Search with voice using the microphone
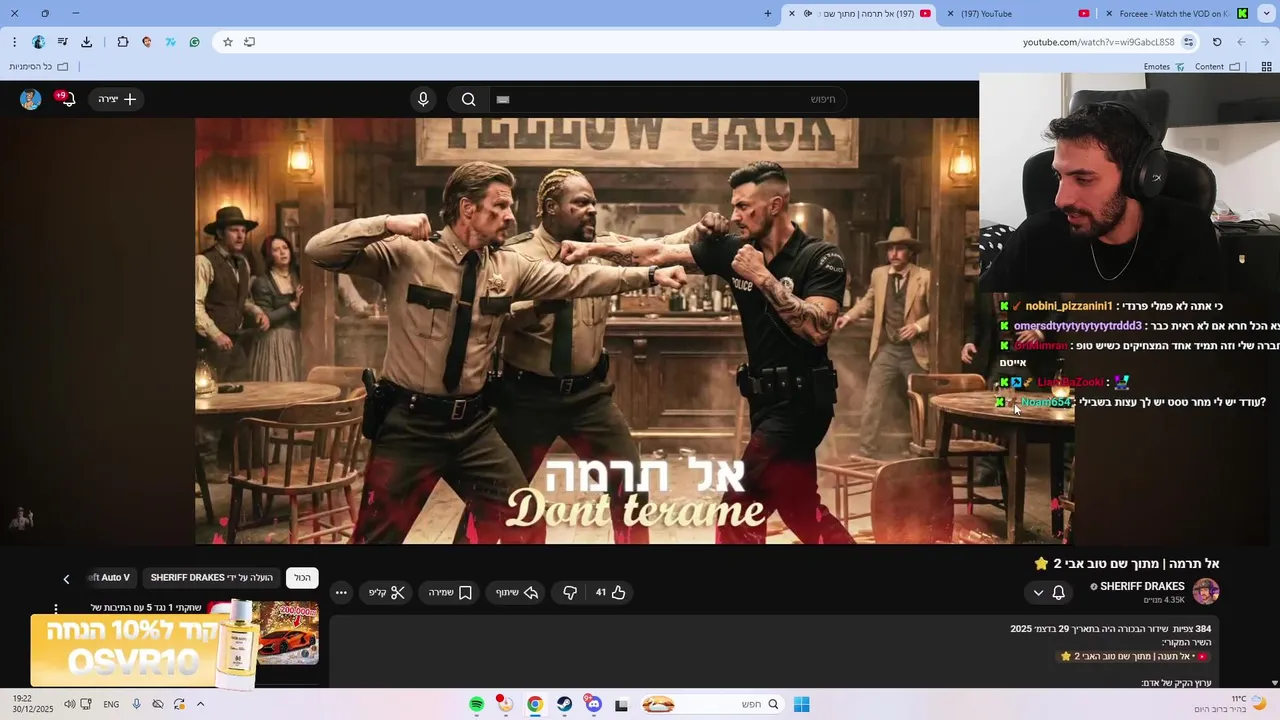 coord(423,99)
